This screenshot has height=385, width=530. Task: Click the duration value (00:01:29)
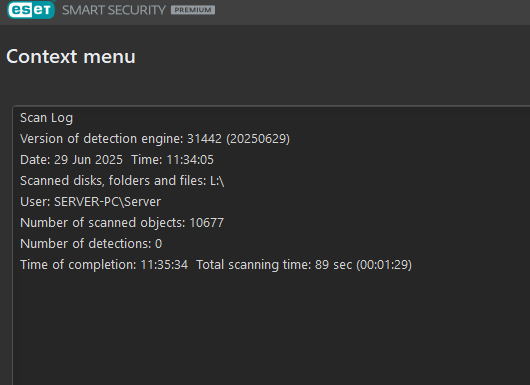coord(384,265)
